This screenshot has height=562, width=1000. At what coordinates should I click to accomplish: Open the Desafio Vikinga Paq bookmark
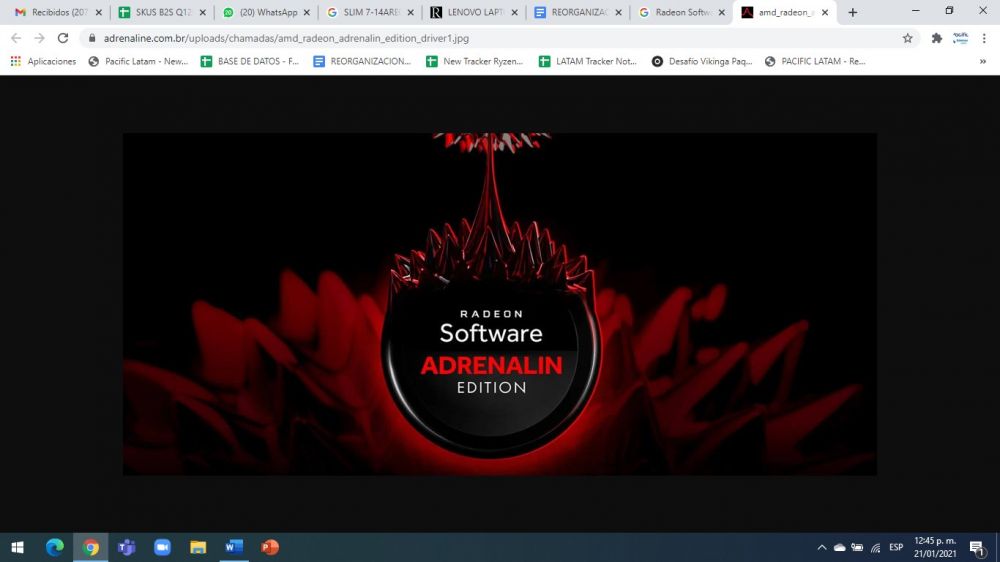[x=702, y=61]
